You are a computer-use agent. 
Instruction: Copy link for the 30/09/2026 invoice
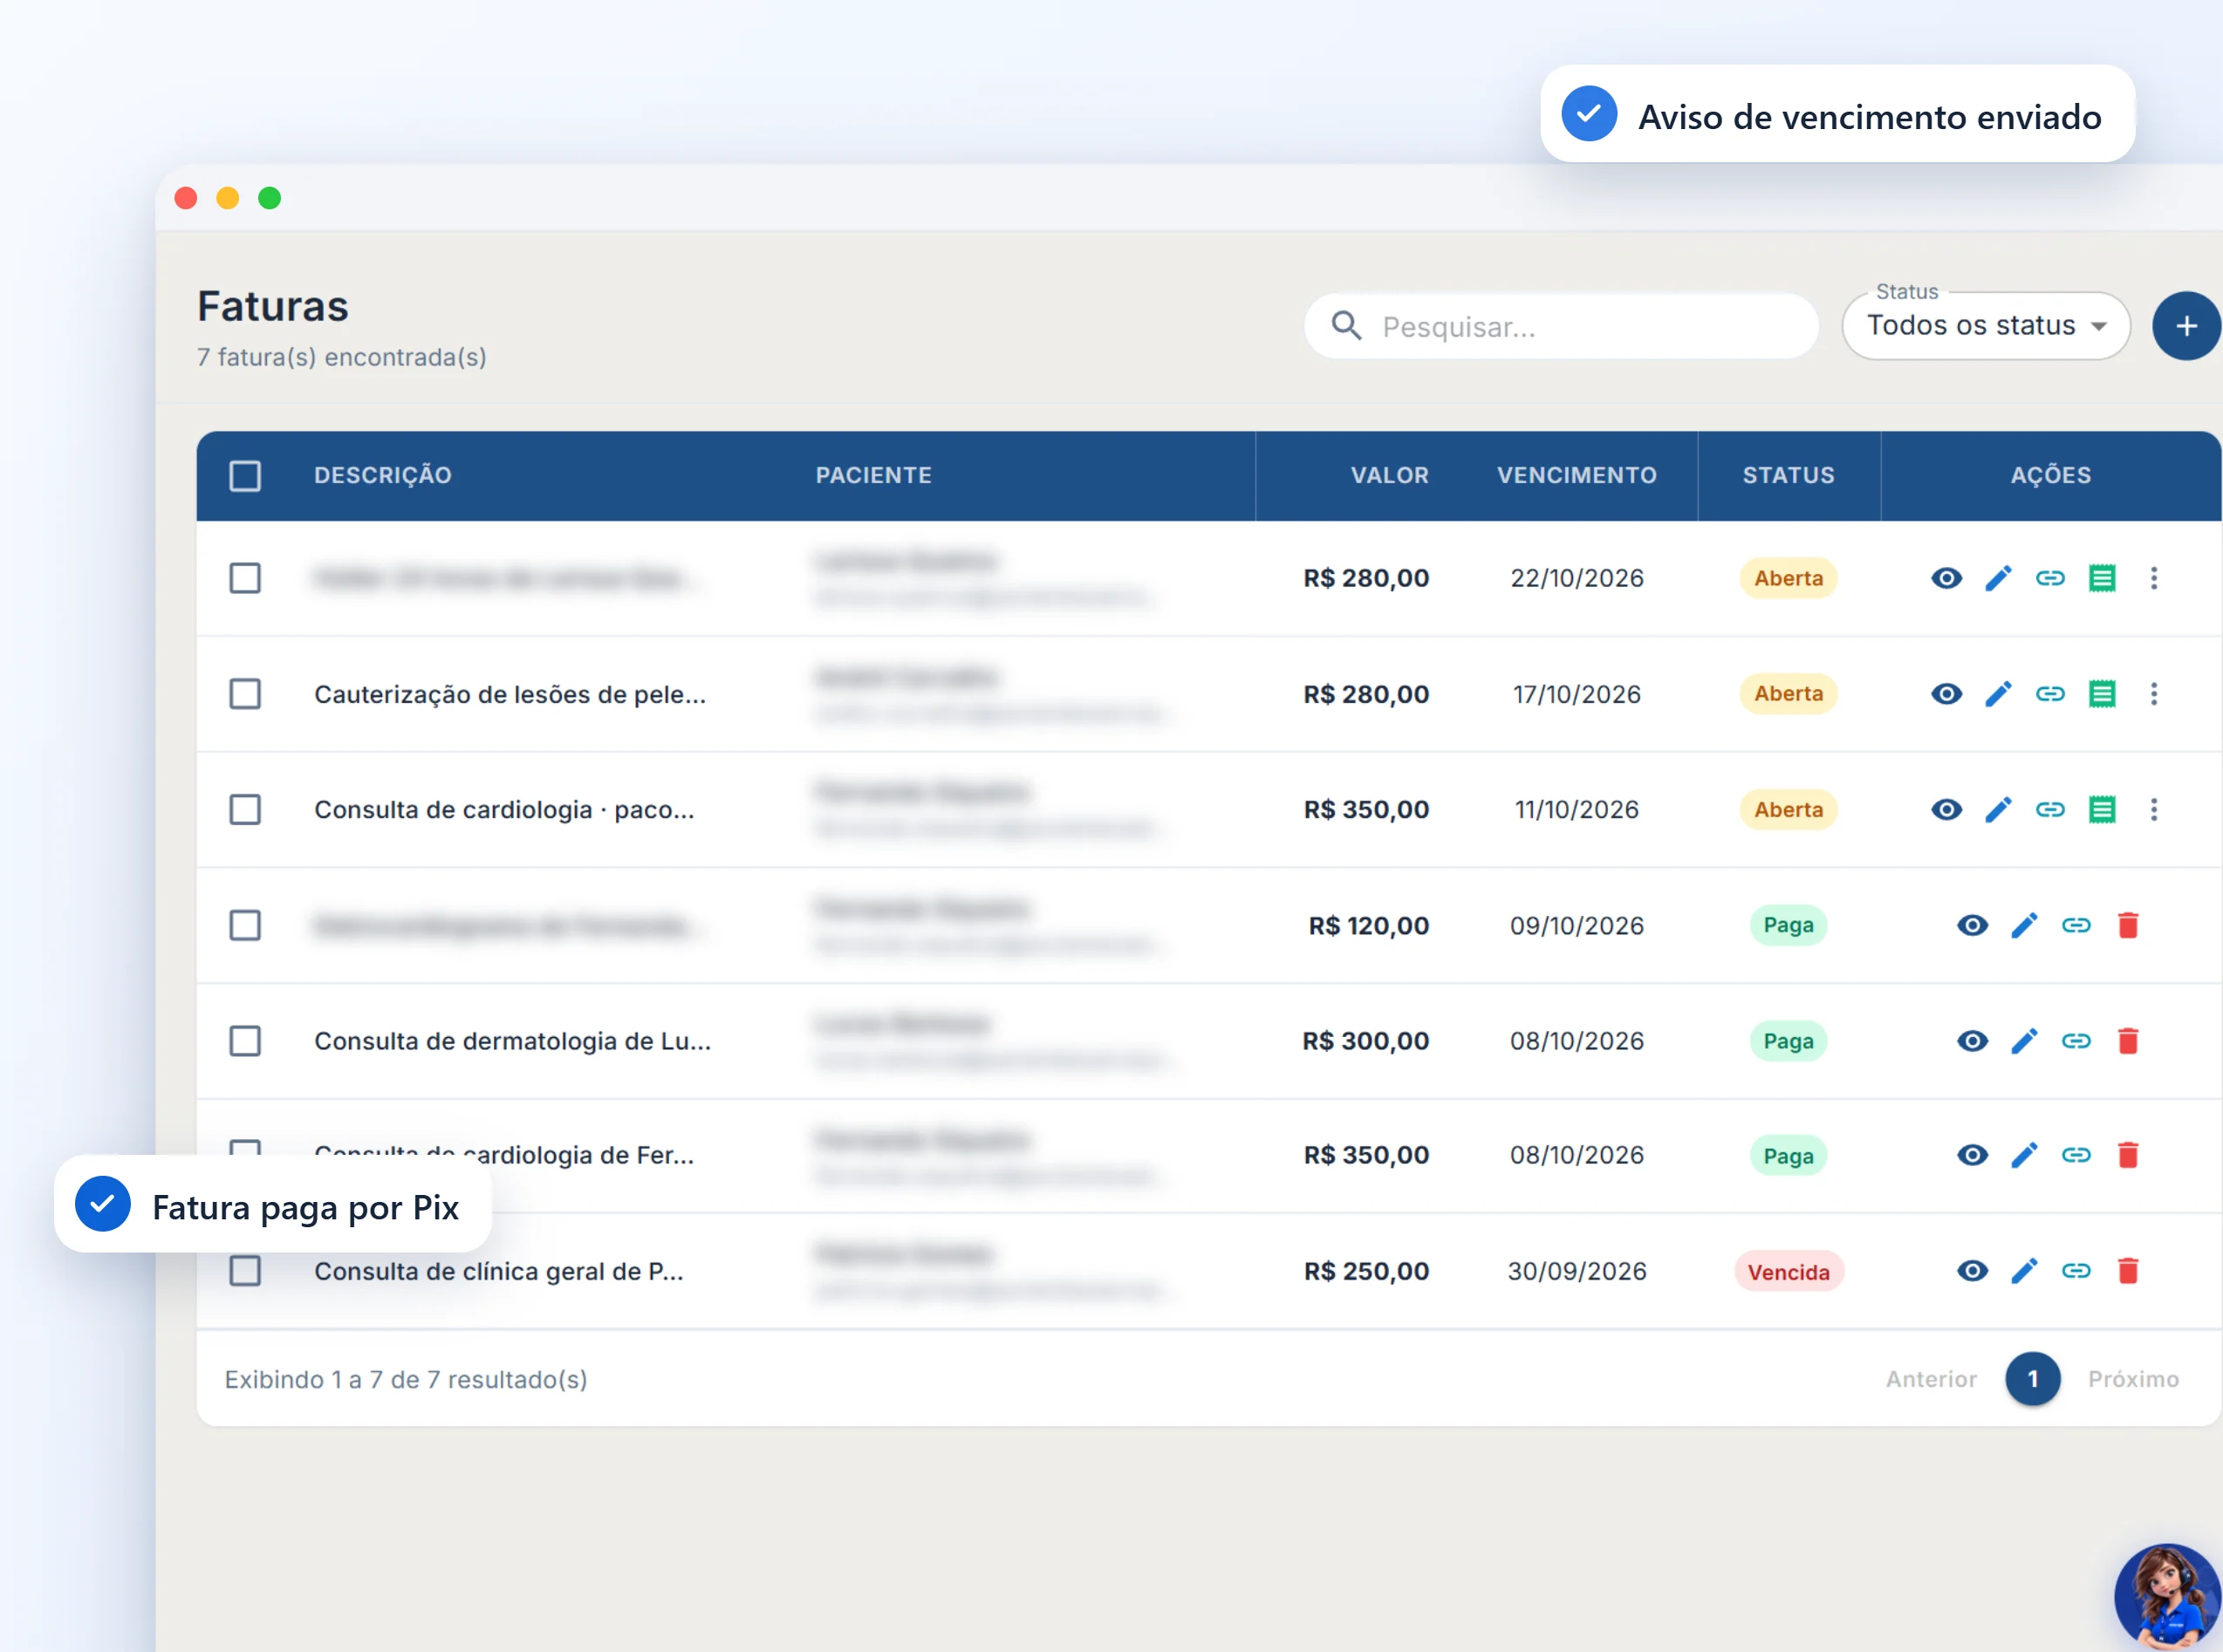(2076, 1271)
